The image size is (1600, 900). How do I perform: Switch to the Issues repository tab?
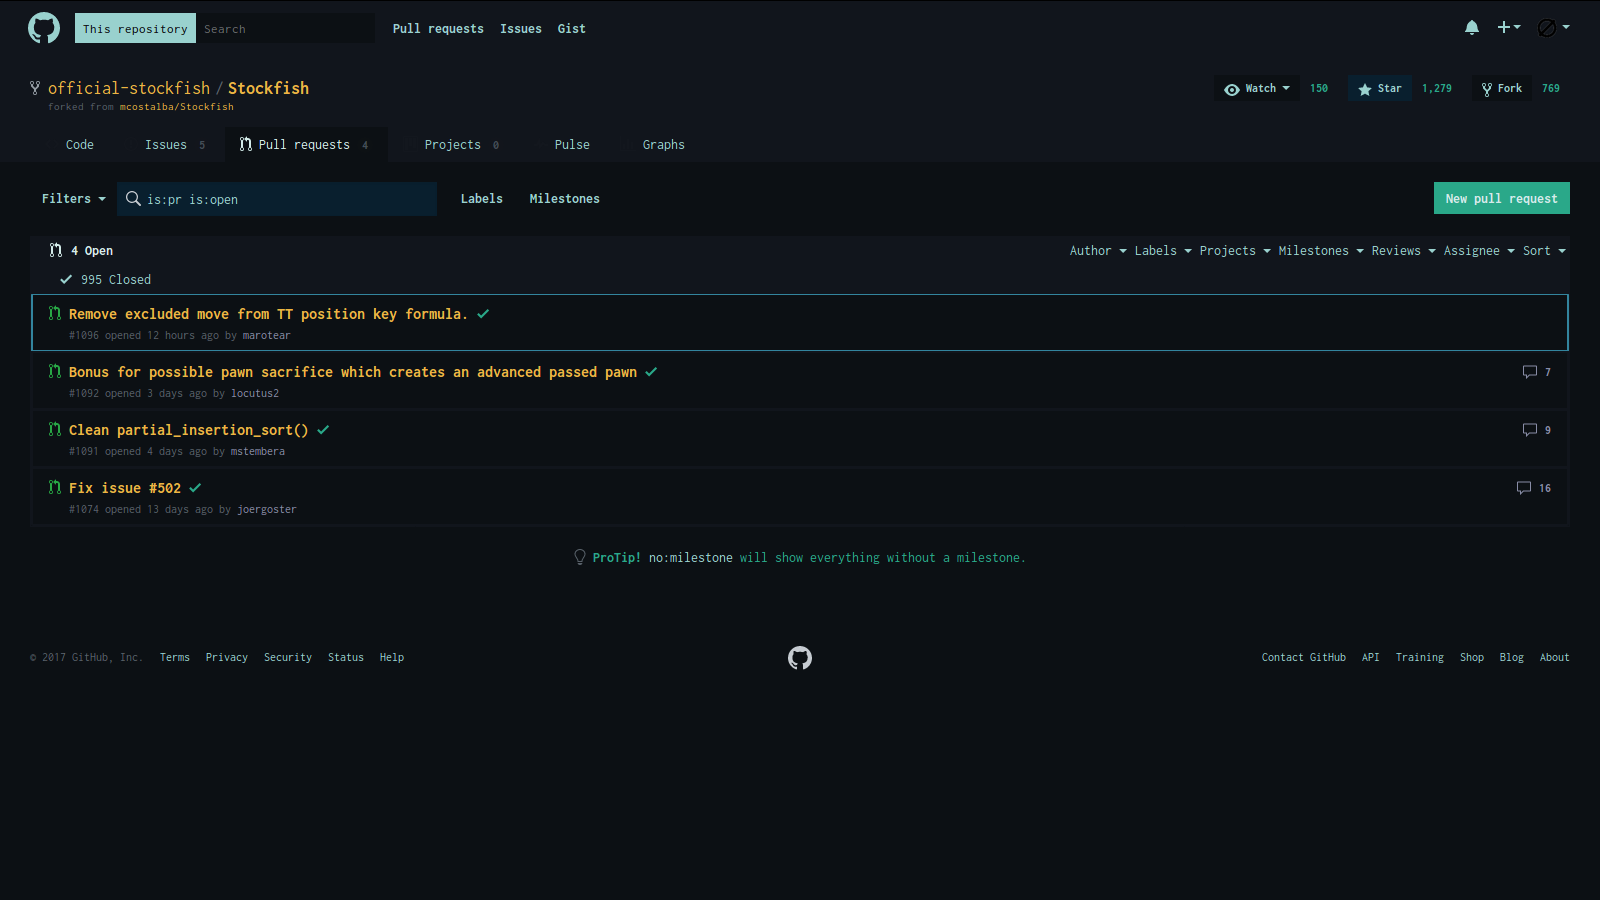174,145
